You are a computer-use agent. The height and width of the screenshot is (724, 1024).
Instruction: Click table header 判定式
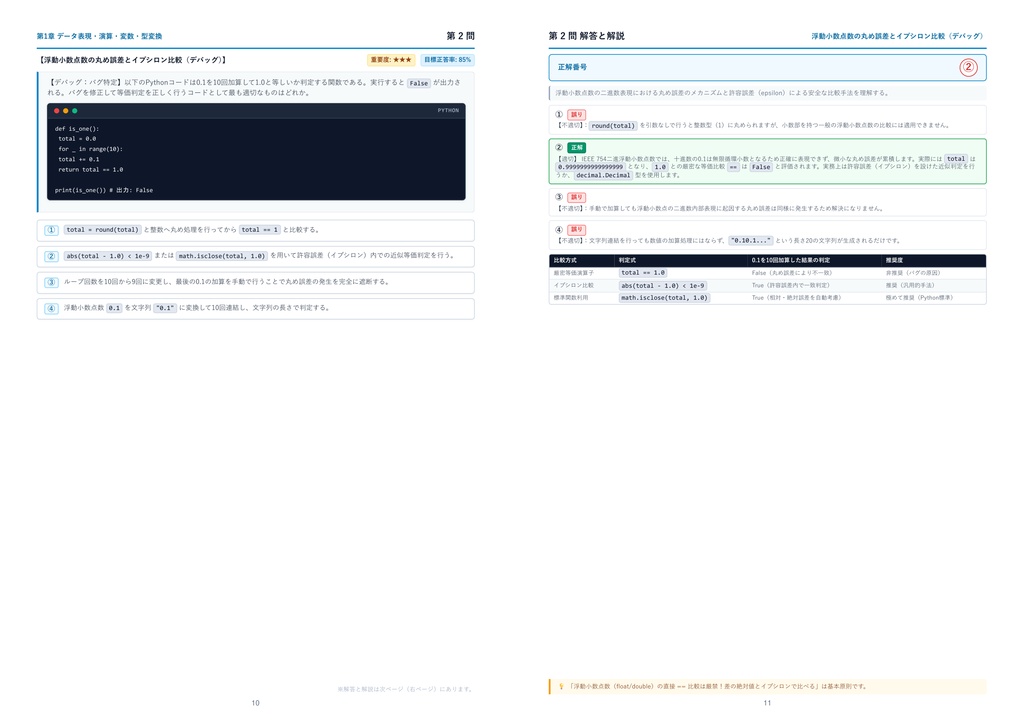[627, 260]
